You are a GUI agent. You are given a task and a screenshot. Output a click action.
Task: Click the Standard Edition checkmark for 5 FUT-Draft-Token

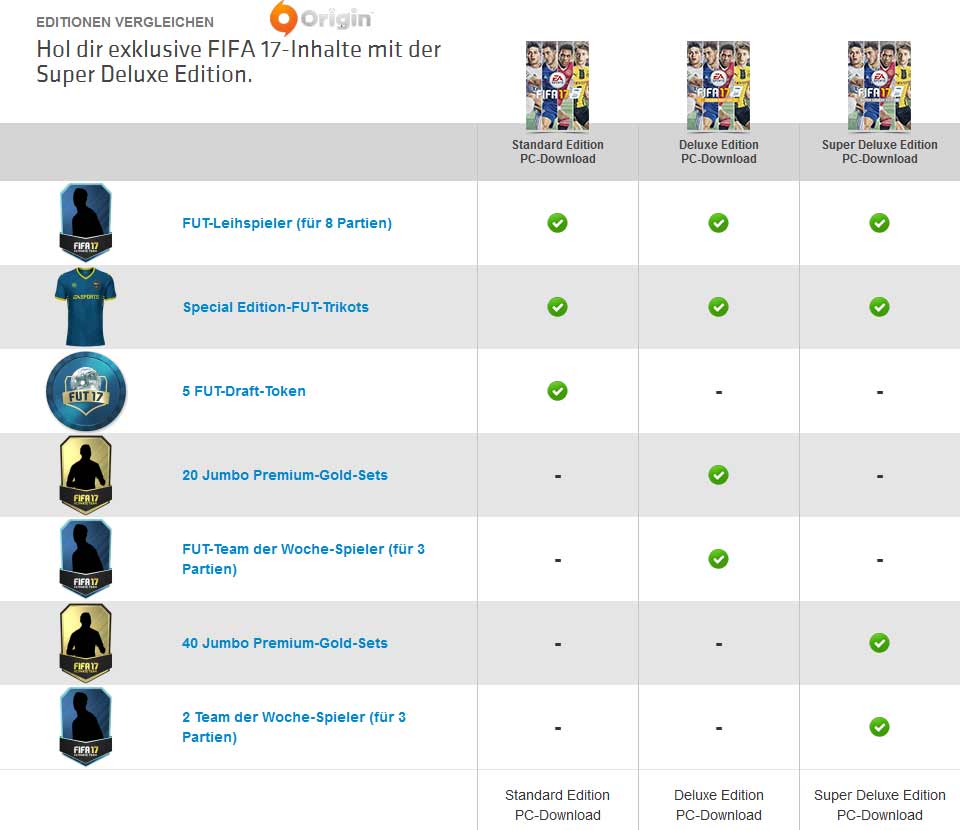point(557,391)
